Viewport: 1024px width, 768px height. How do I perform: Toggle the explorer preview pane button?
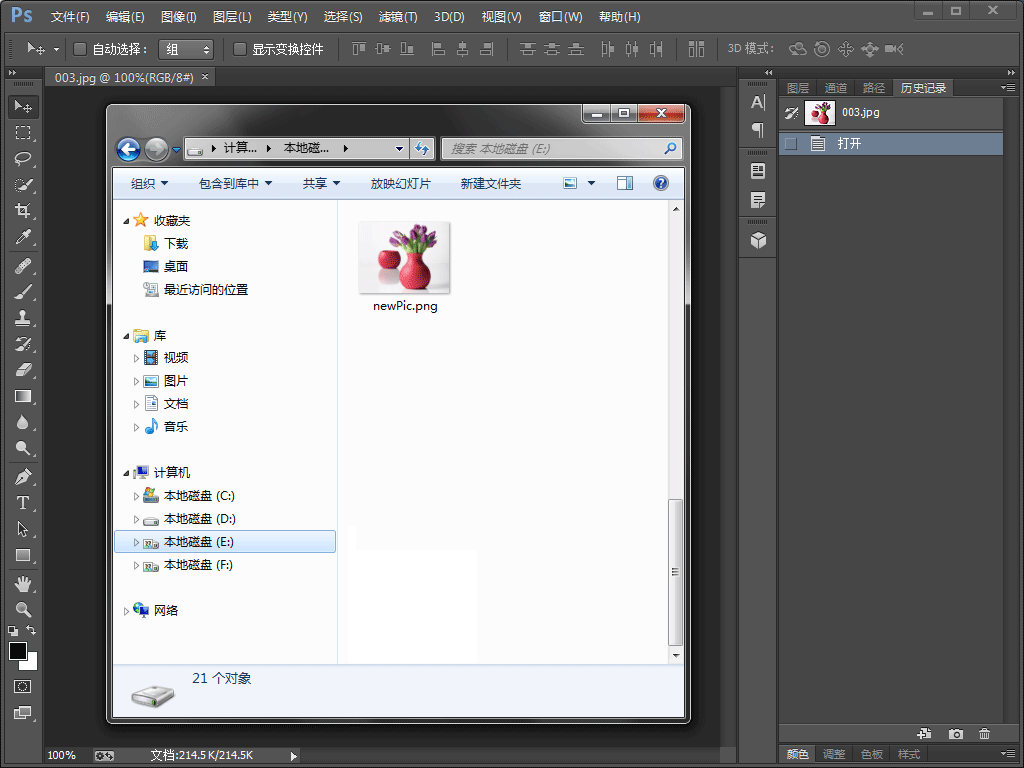[625, 184]
